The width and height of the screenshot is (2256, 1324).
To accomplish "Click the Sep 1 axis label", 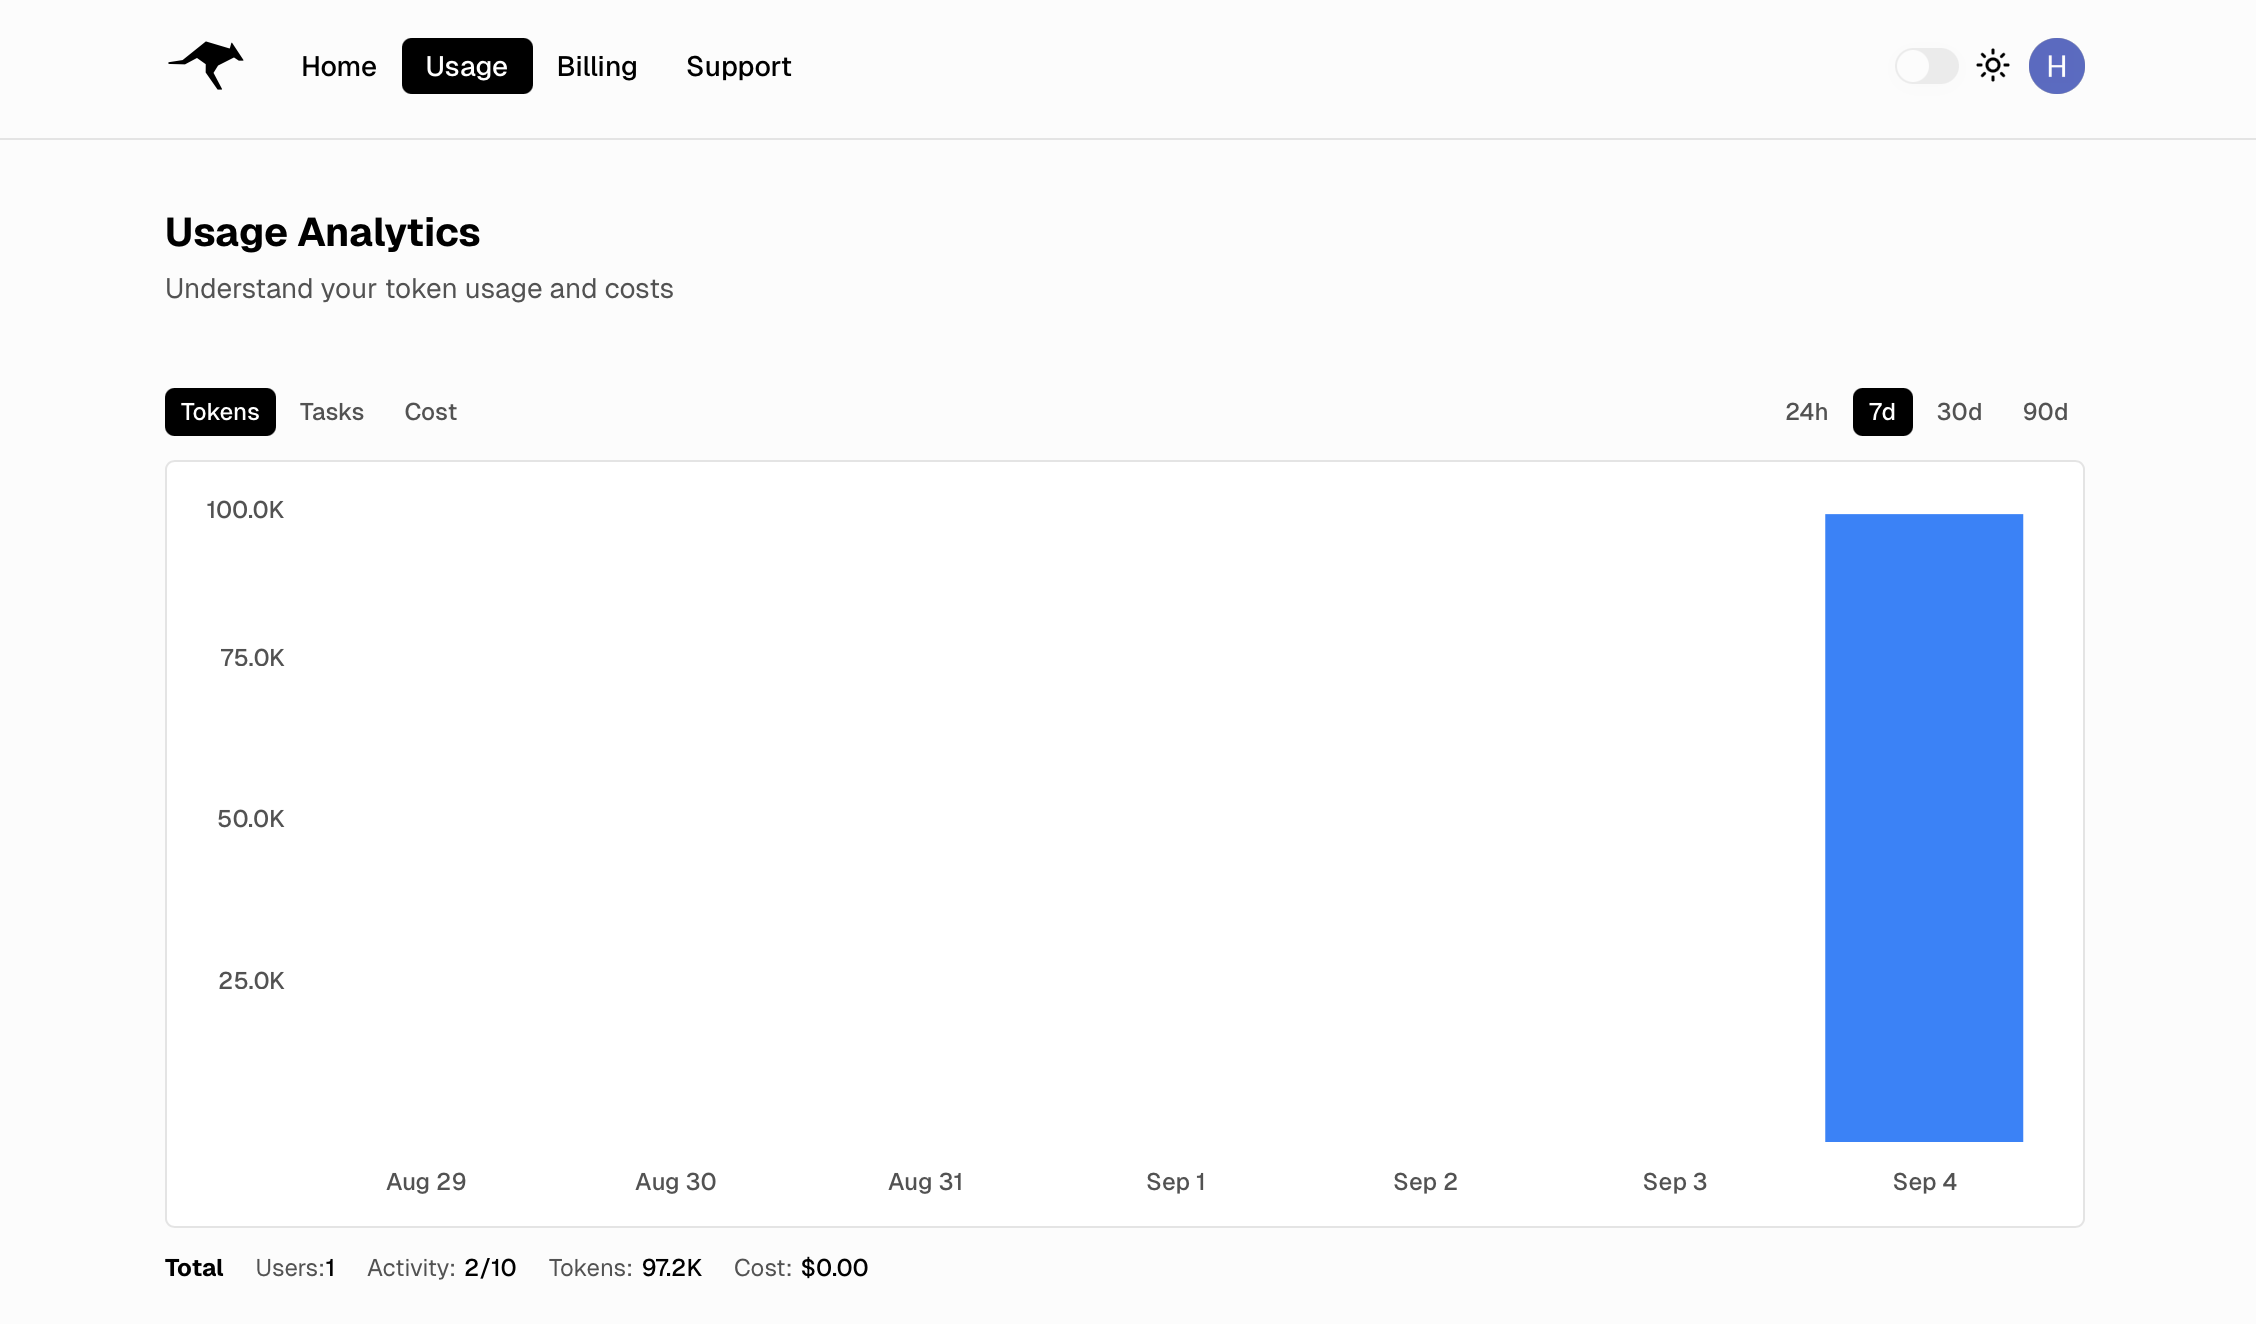I will [1175, 1181].
